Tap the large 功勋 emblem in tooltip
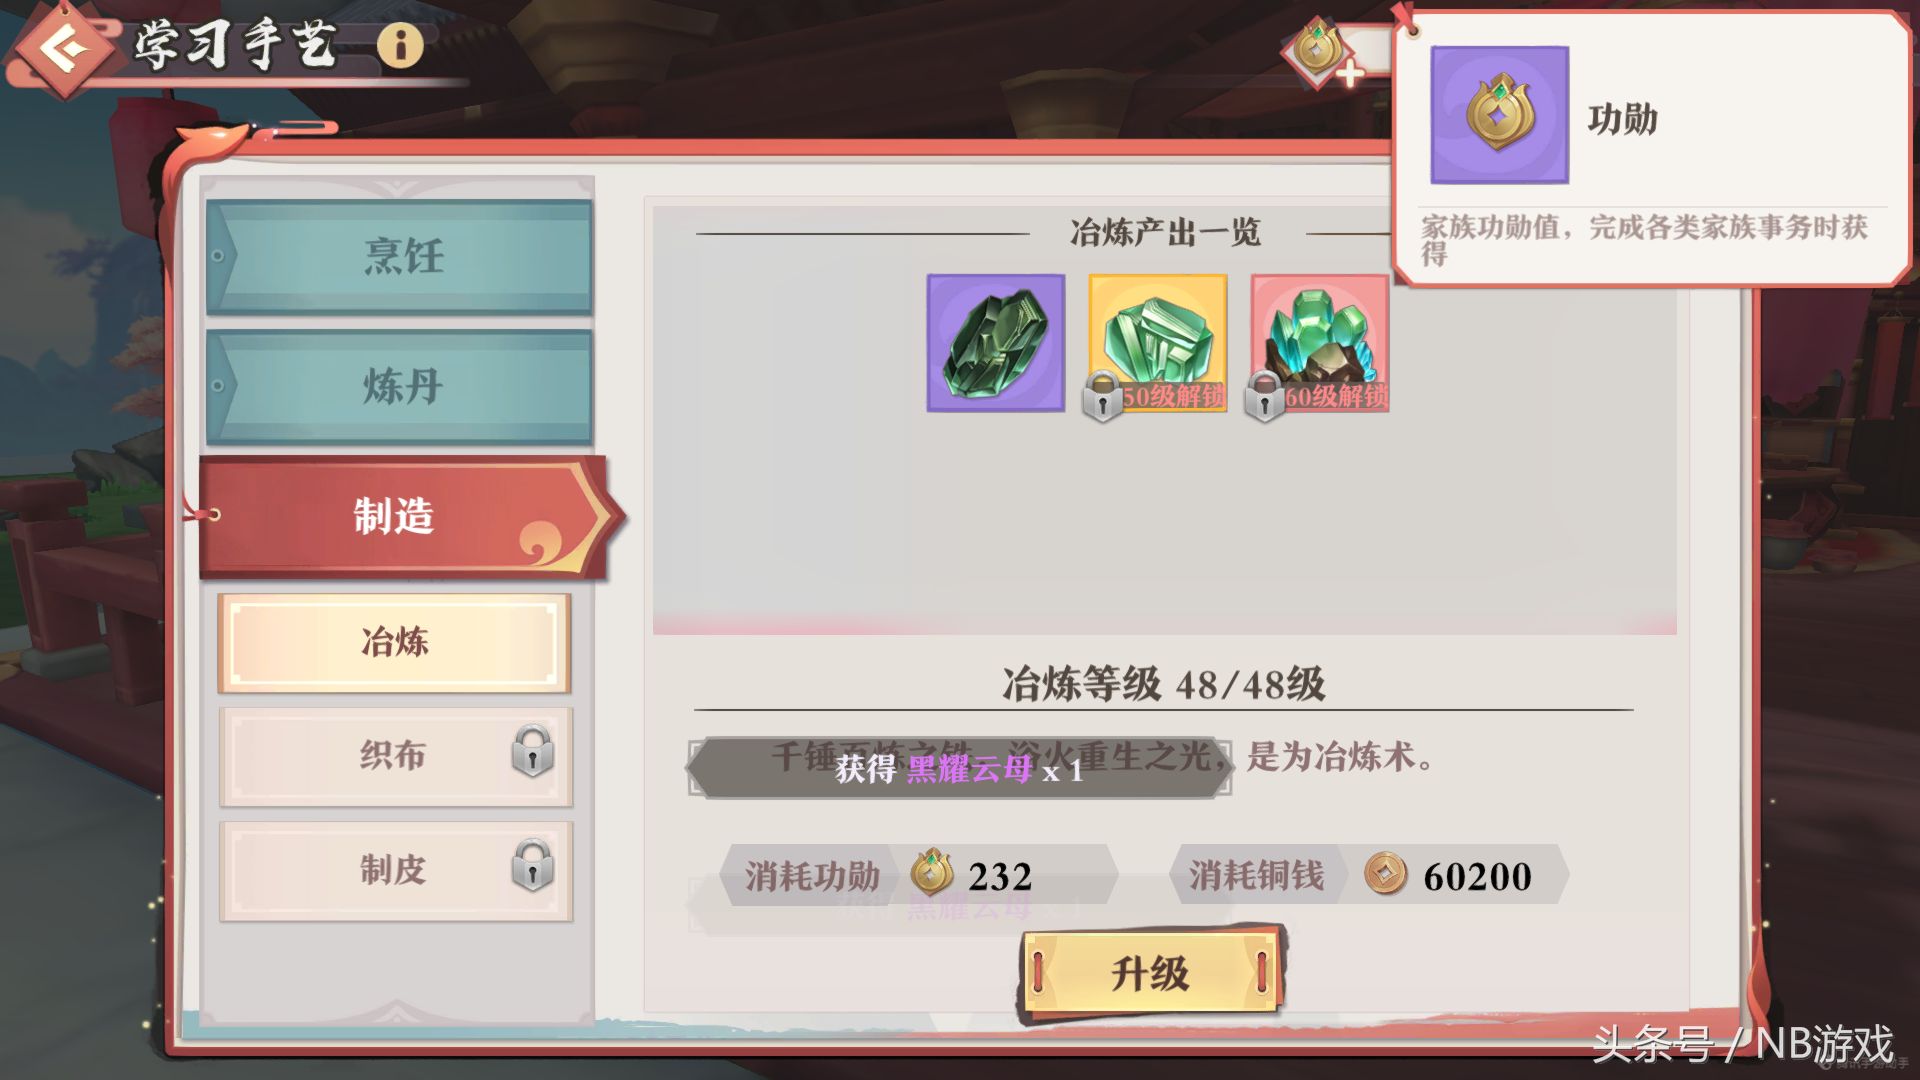This screenshot has height=1080, width=1920. pos(1499,115)
